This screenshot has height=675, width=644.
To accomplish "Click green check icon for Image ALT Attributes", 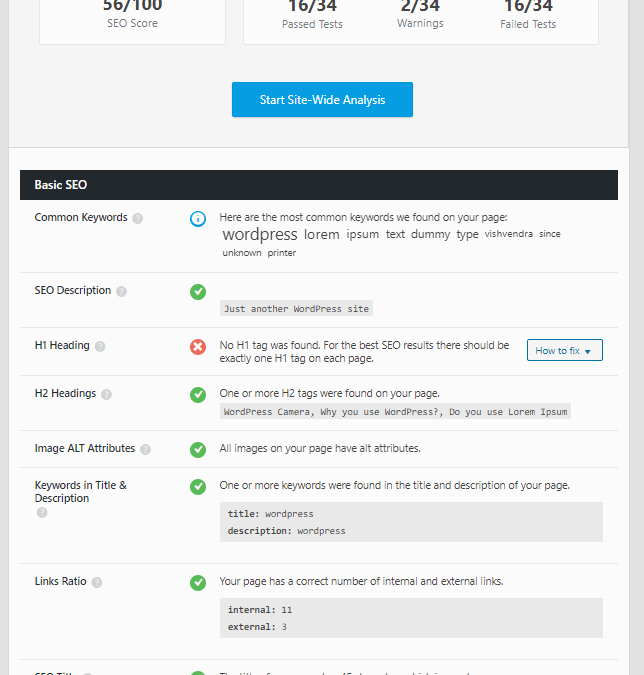I will pyautogui.click(x=198, y=450).
